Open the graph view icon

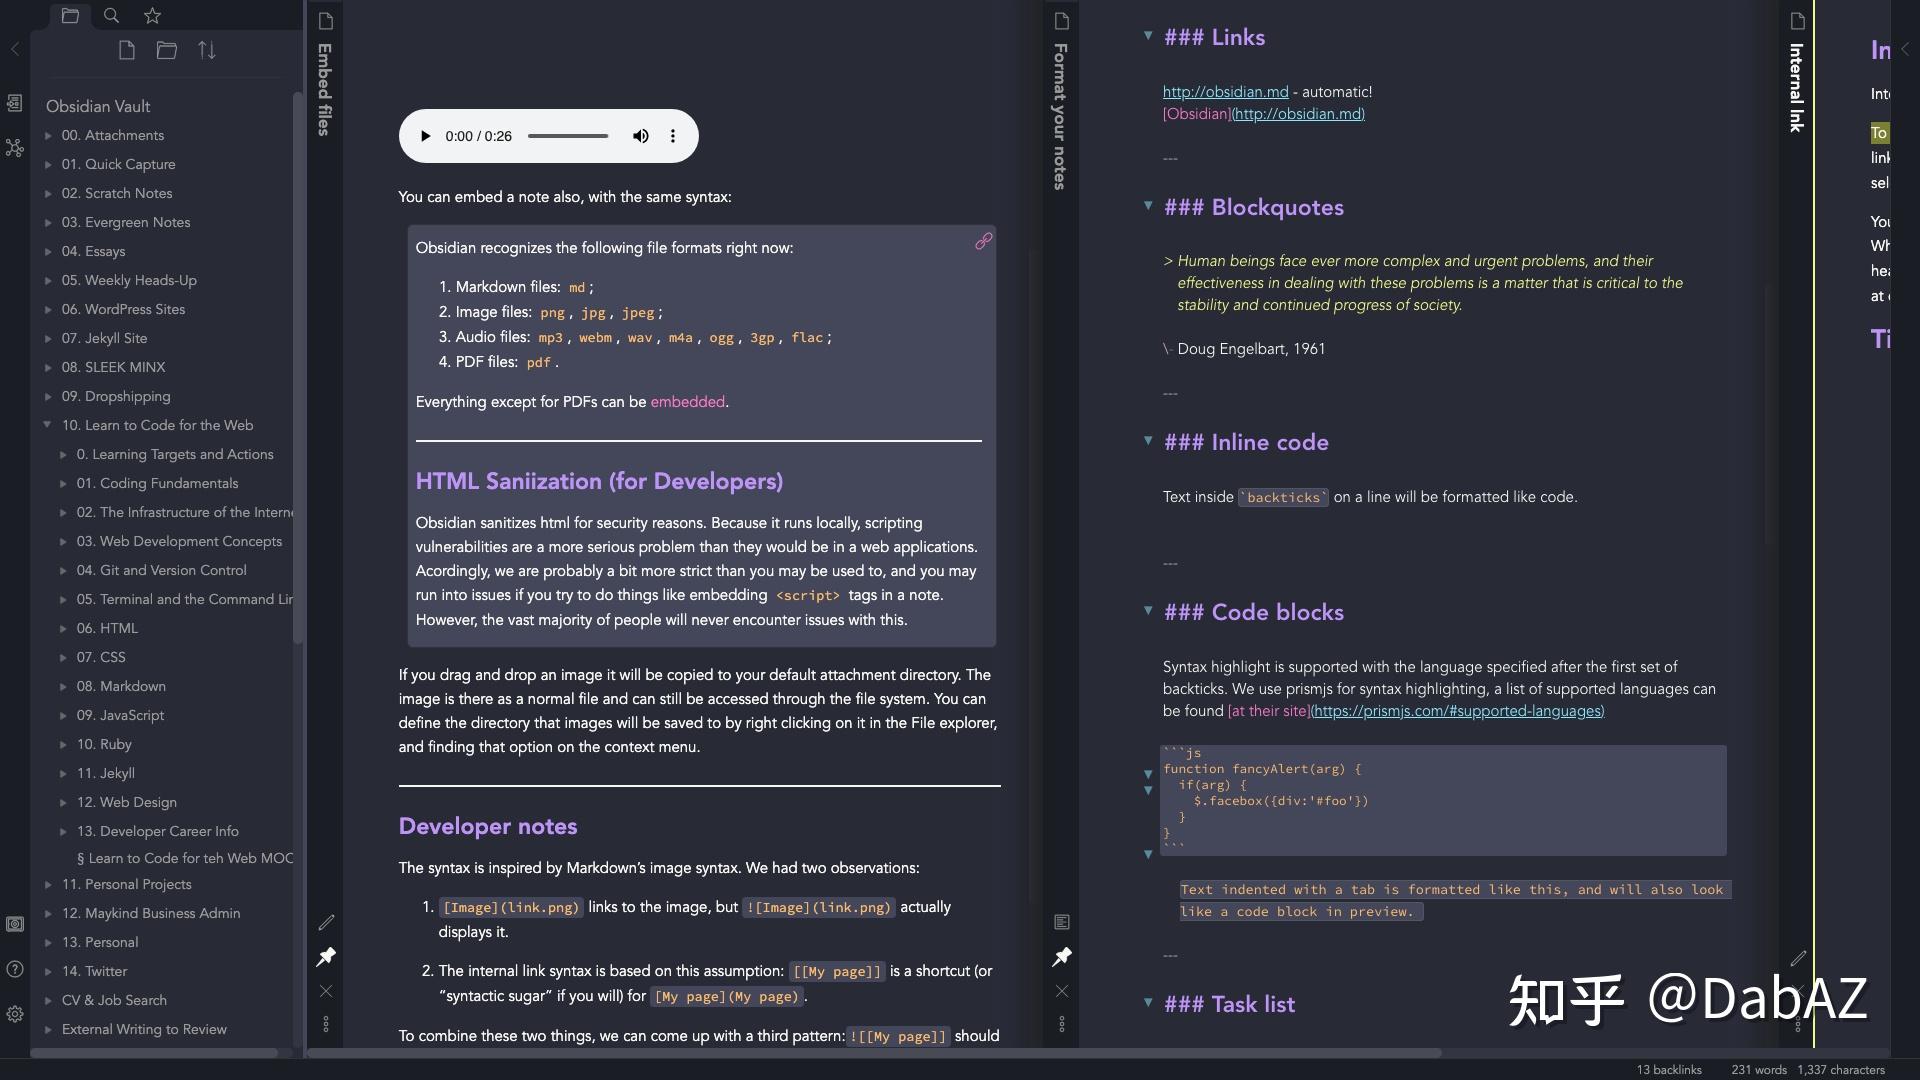14,148
